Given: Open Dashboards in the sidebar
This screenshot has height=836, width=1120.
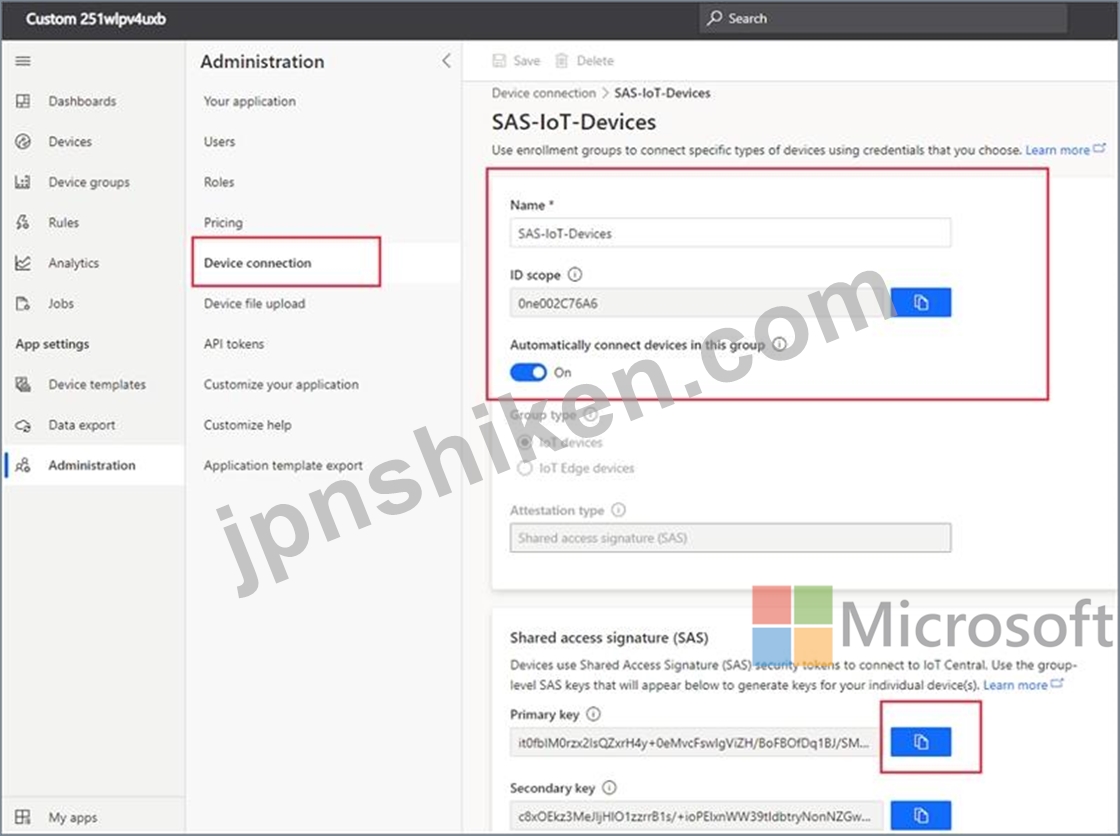Looking at the screenshot, I should [x=82, y=101].
